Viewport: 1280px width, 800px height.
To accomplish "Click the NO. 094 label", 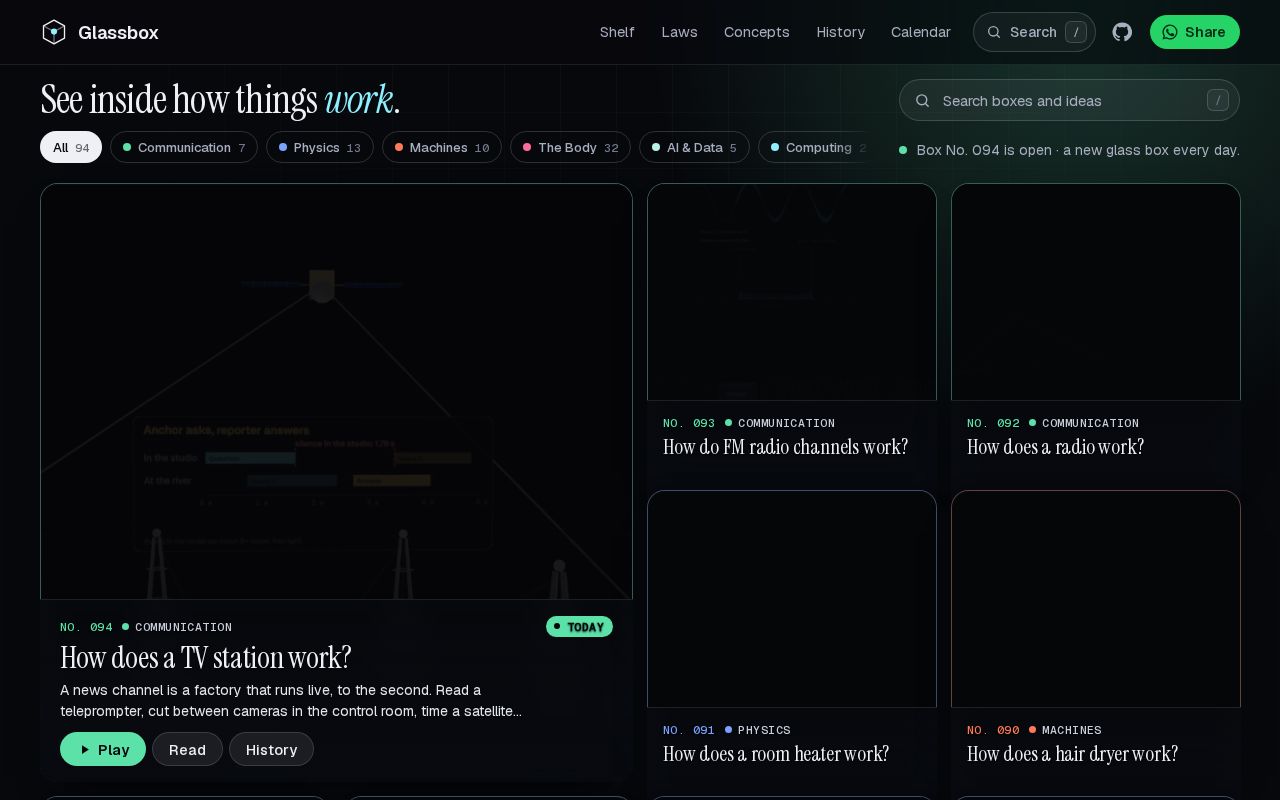I will tap(86, 627).
